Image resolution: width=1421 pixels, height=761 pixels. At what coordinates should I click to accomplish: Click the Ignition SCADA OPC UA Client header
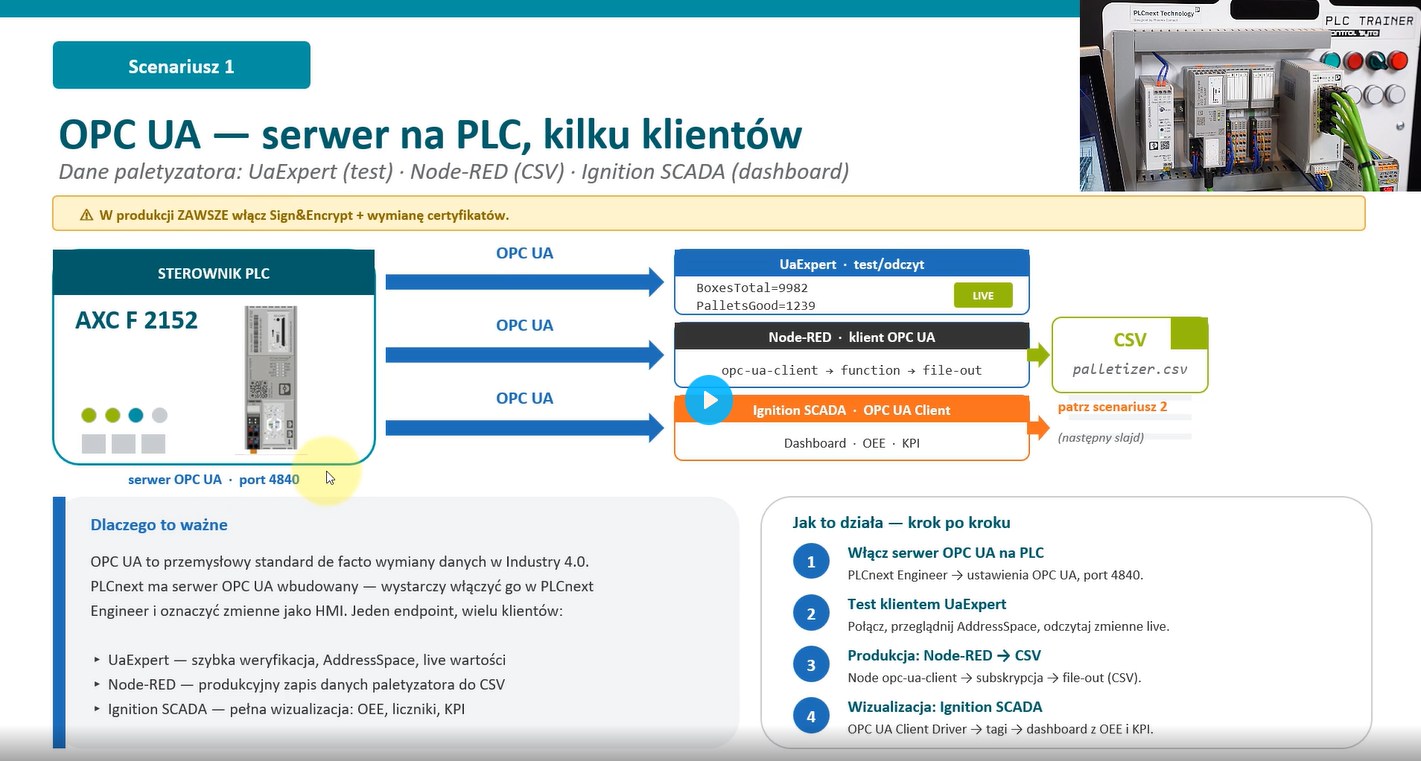(x=852, y=410)
